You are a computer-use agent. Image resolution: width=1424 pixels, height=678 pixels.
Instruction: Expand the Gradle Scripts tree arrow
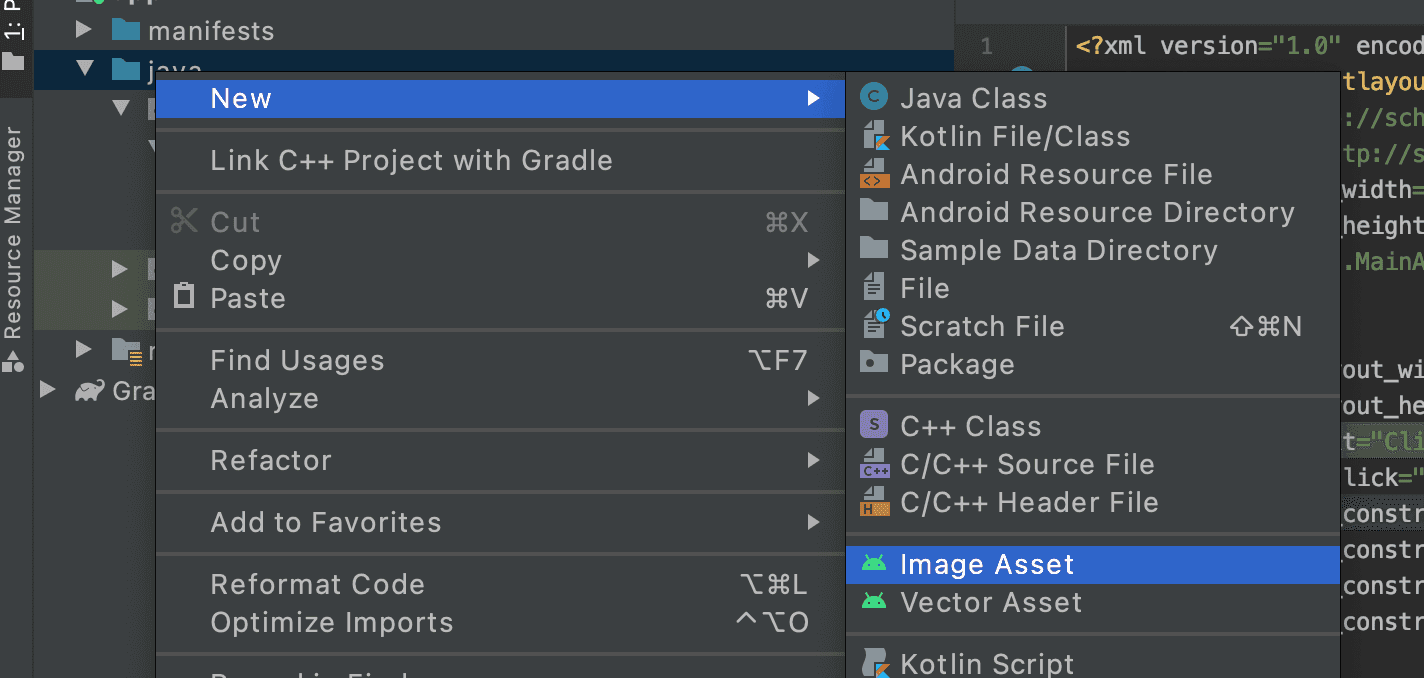pos(47,390)
